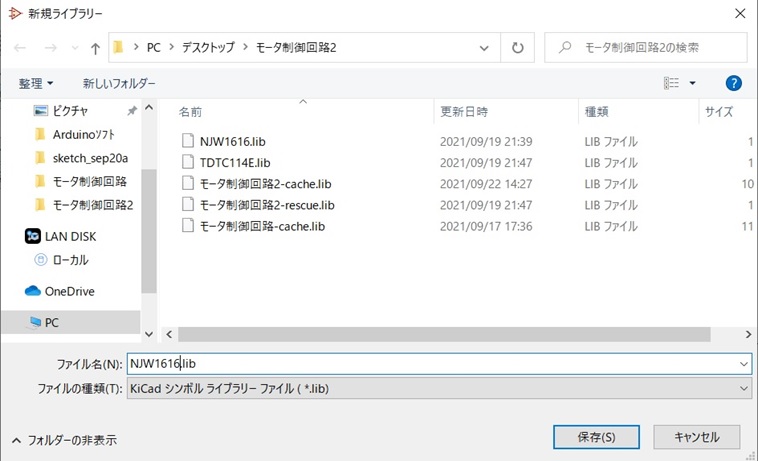Click the search box for モータ制御回路2
The image size is (758, 461).
(655, 48)
